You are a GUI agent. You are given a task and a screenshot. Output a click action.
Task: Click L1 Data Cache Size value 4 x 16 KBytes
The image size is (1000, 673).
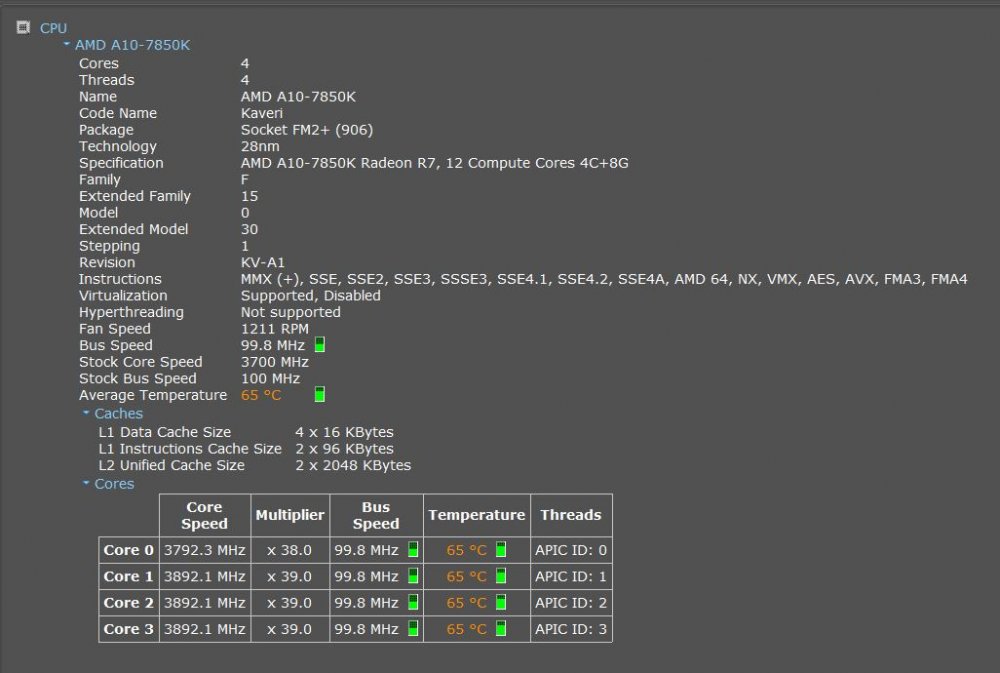click(344, 432)
